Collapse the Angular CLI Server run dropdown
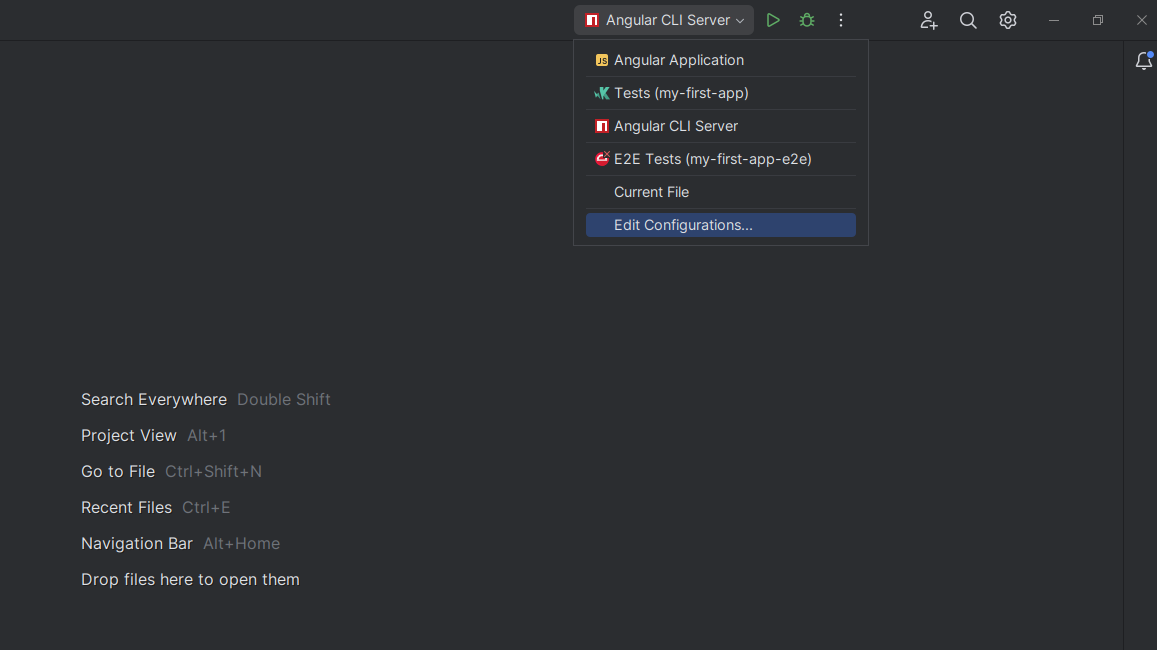Screen dimensions: 1157x650 click(x=740, y=21)
